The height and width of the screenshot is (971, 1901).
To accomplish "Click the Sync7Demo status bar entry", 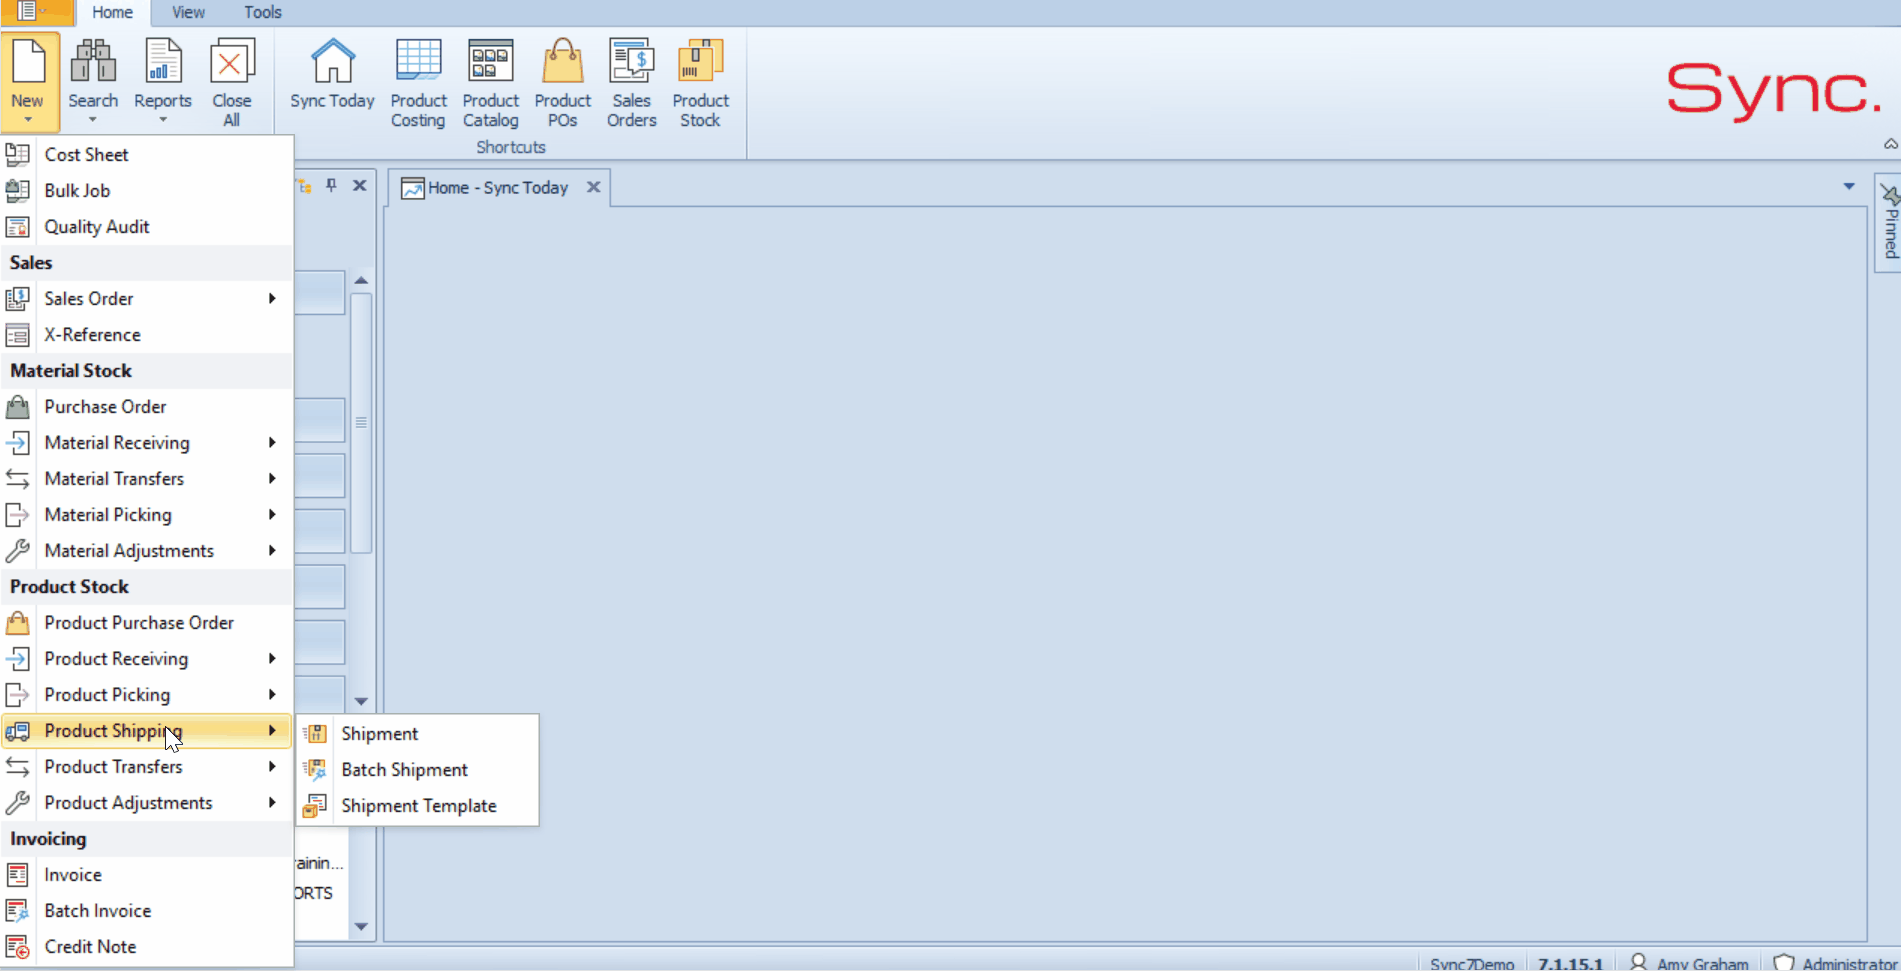I will coord(1472,963).
